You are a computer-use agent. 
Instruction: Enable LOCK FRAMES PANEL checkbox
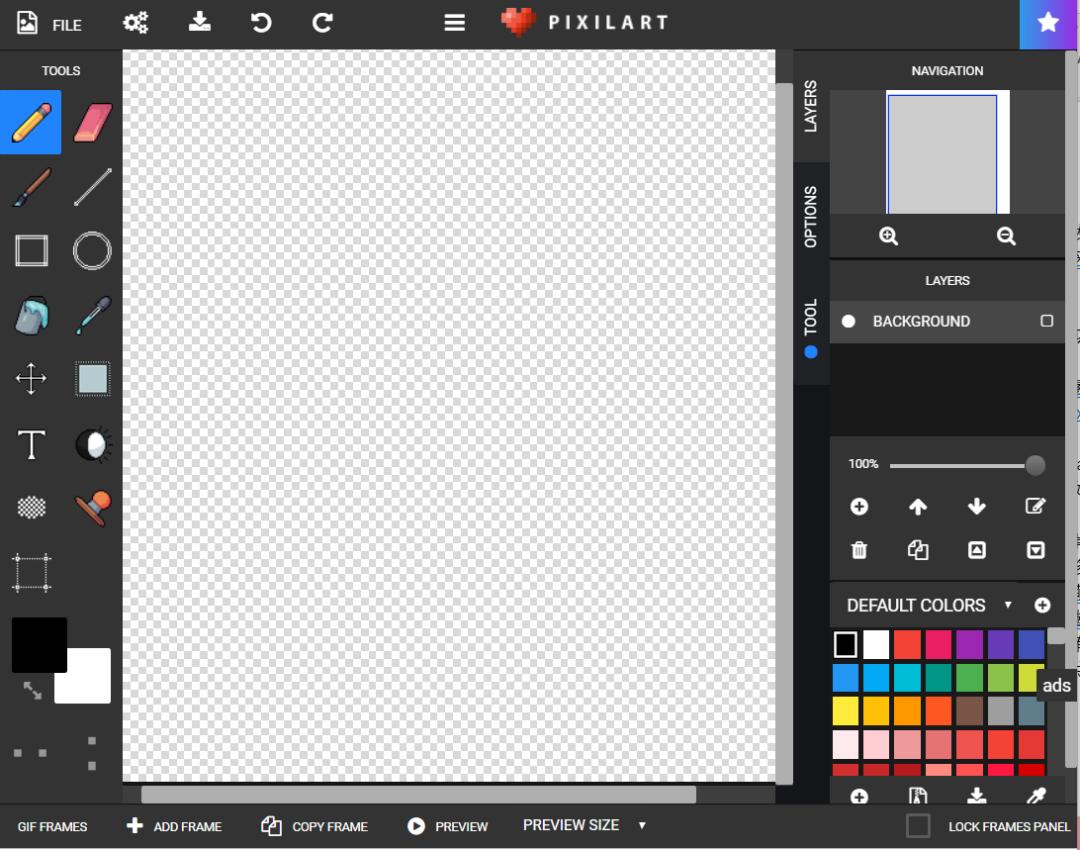coord(918,826)
